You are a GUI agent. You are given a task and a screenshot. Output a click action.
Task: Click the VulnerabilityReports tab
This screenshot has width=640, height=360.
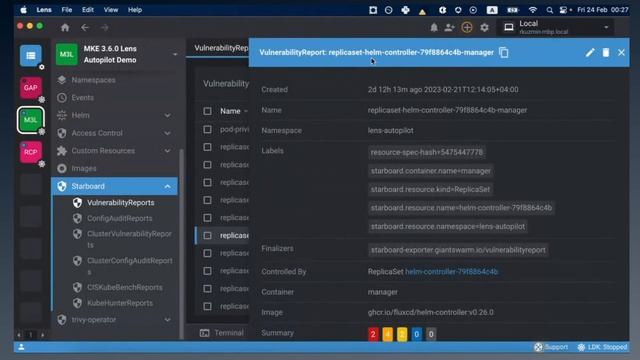221,48
